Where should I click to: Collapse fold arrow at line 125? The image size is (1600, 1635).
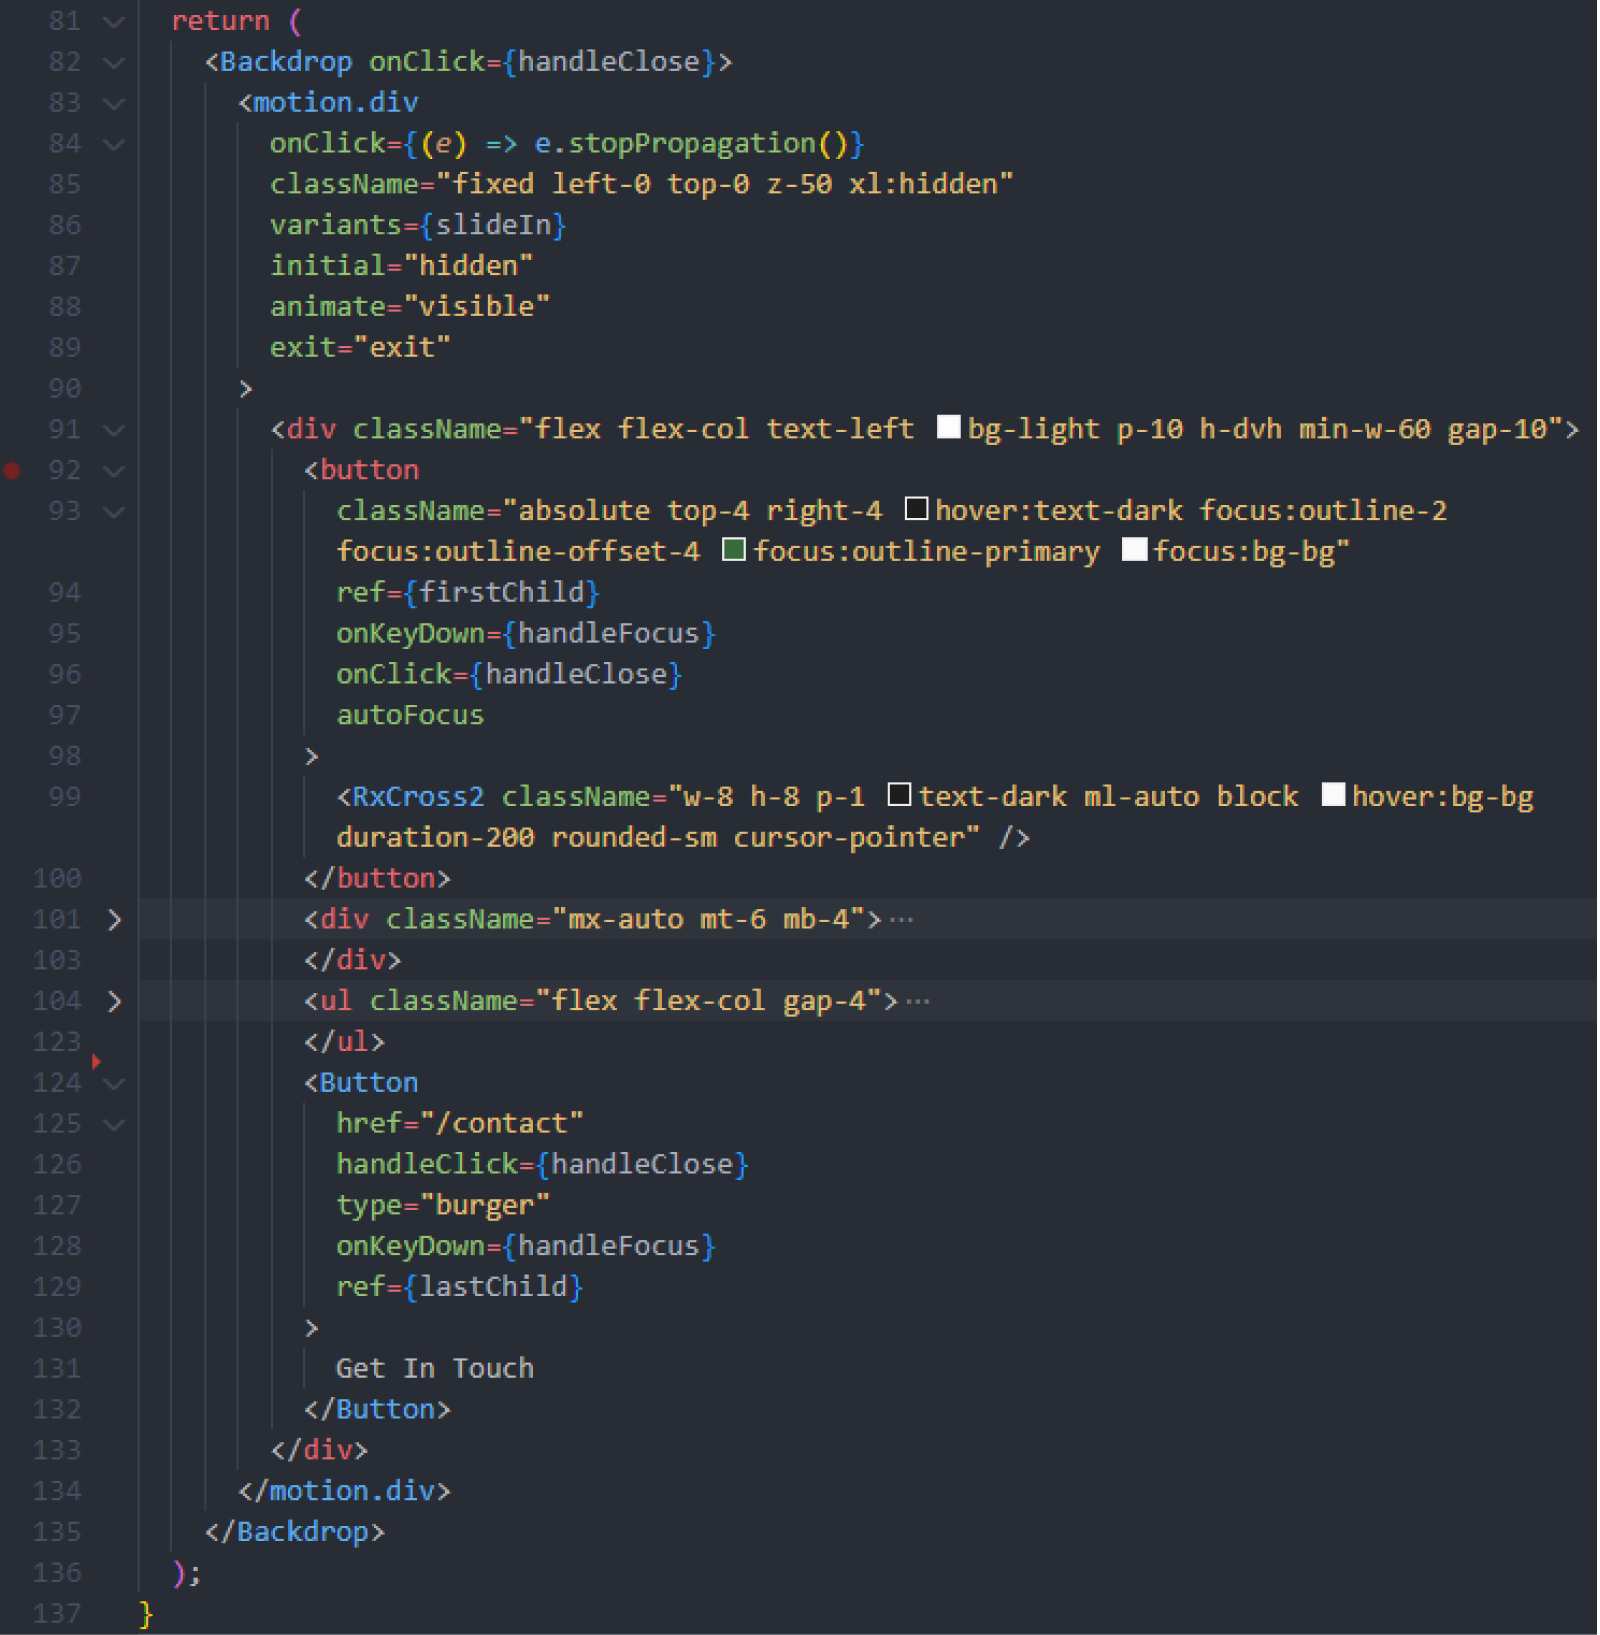click(115, 1124)
